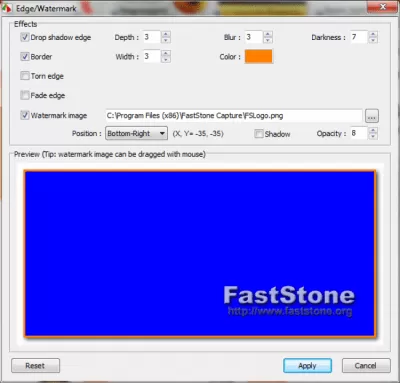The height and width of the screenshot is (383, 400).
Task: Click the watermark image path field
Action: (234, 116)
